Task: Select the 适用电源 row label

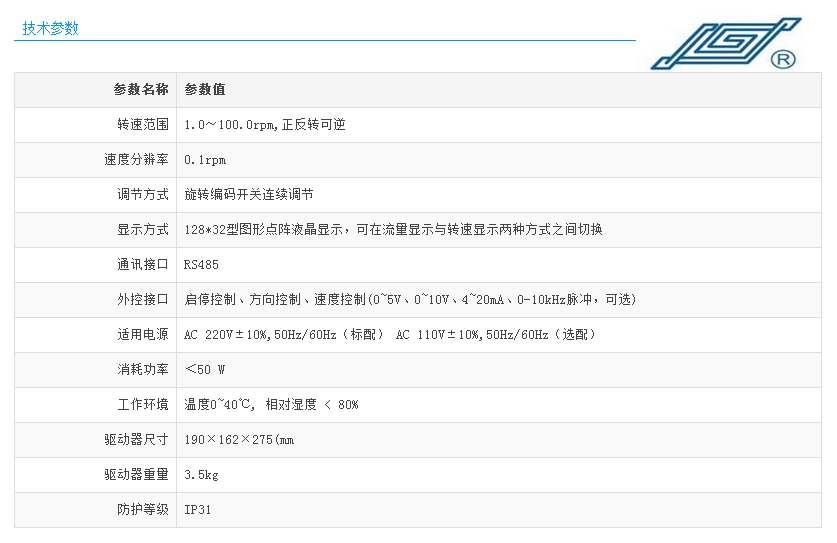Action: 143,335
